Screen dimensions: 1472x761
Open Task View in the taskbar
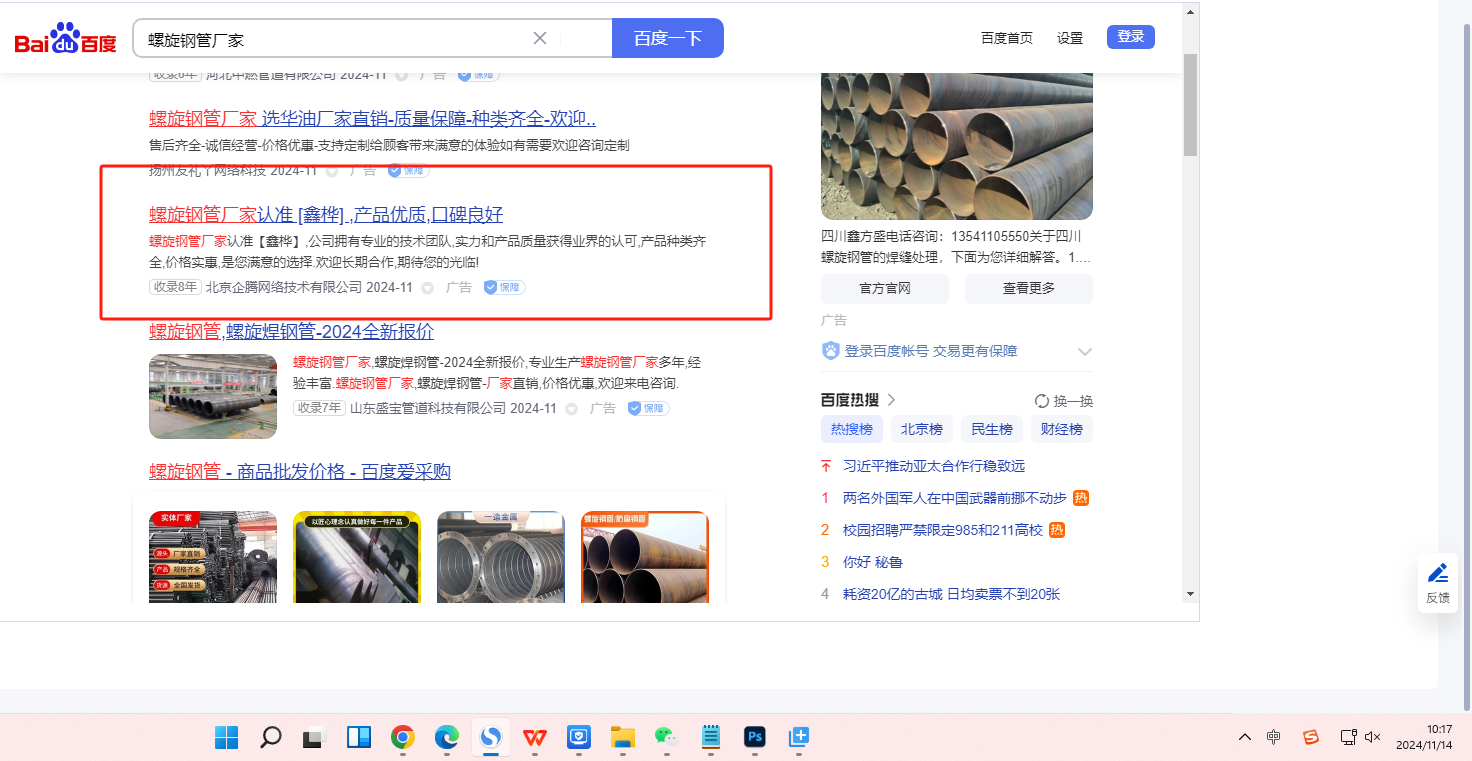pos(314,738)
